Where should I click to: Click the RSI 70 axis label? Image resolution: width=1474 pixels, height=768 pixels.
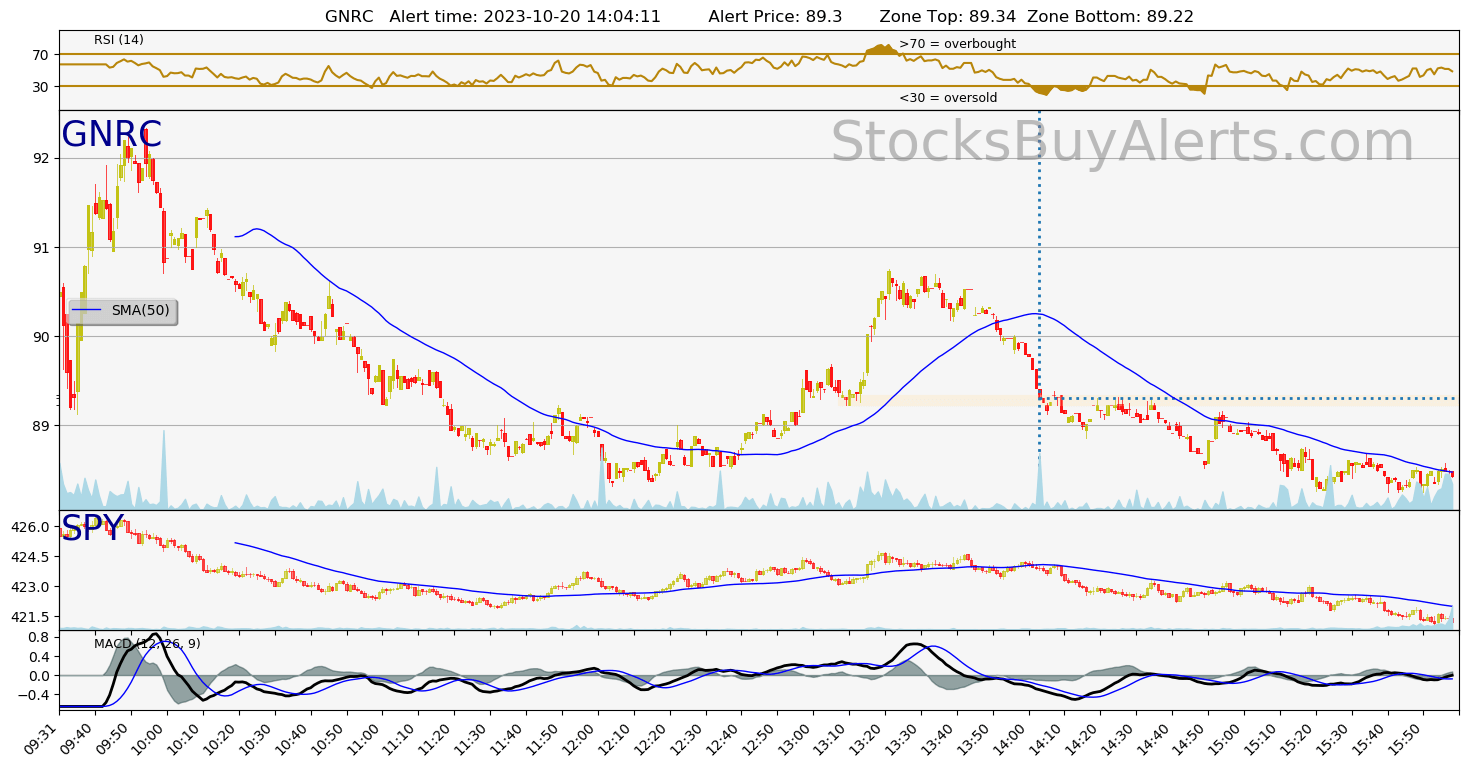click(x=42, y=54)
